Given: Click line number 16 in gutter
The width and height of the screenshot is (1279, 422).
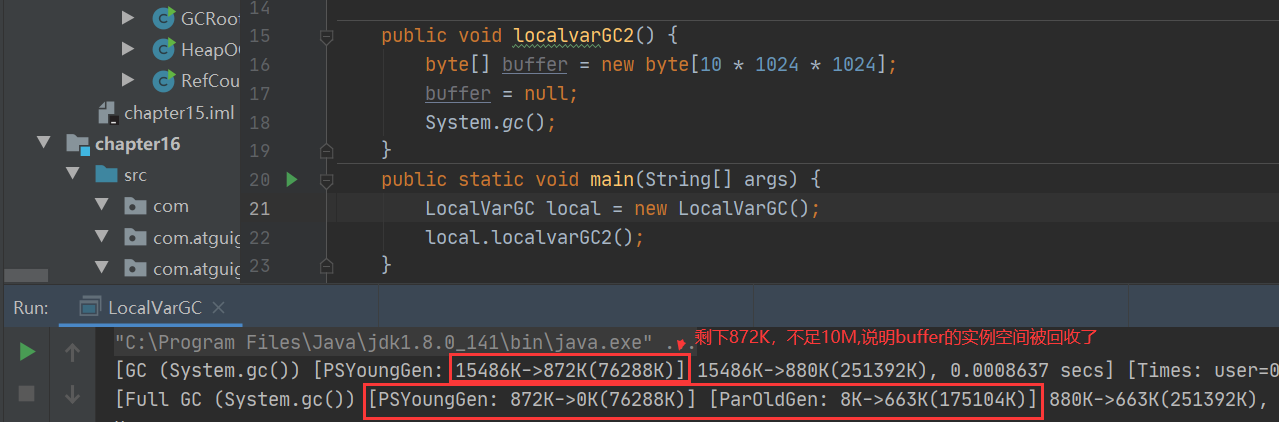Looking at the screenshot, I should tap(260, 65).
